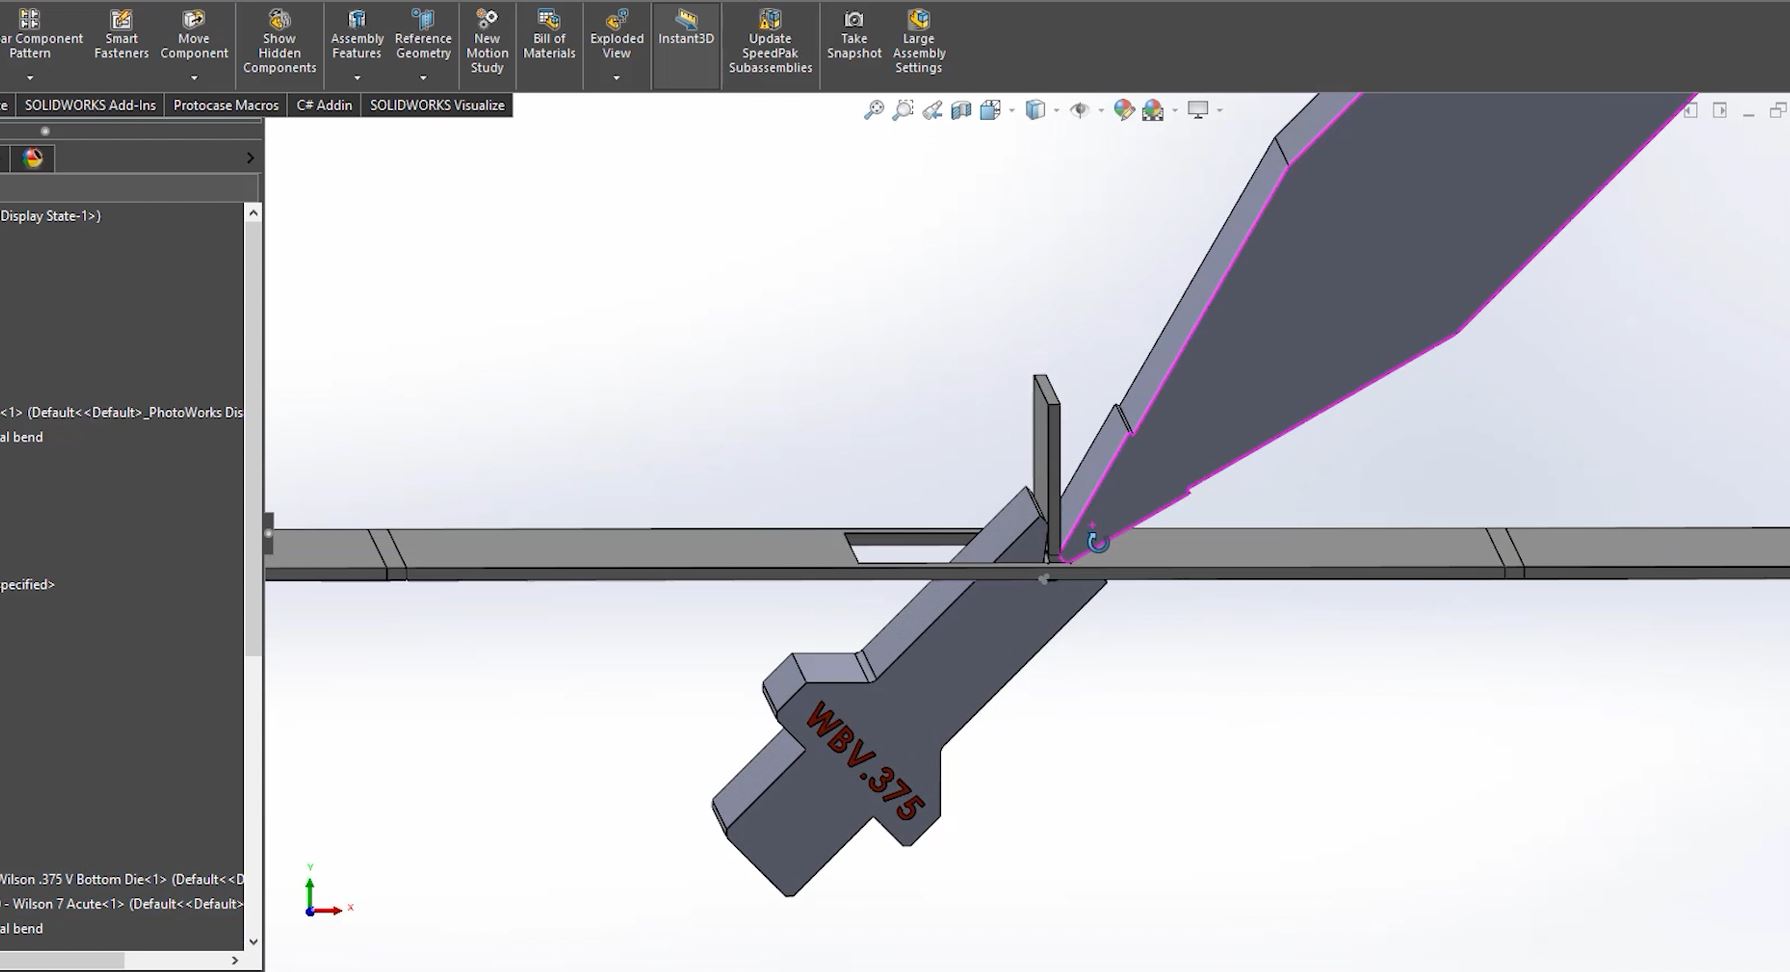Expand the Reference Geometry dropdown arrow
This screenshot has height=972, width=1790.
(x=423, y=78)
